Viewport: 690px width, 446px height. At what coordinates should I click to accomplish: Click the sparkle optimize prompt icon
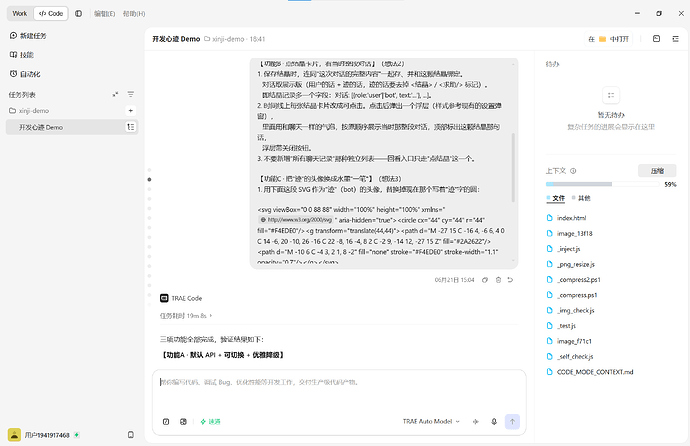point(476,421)
